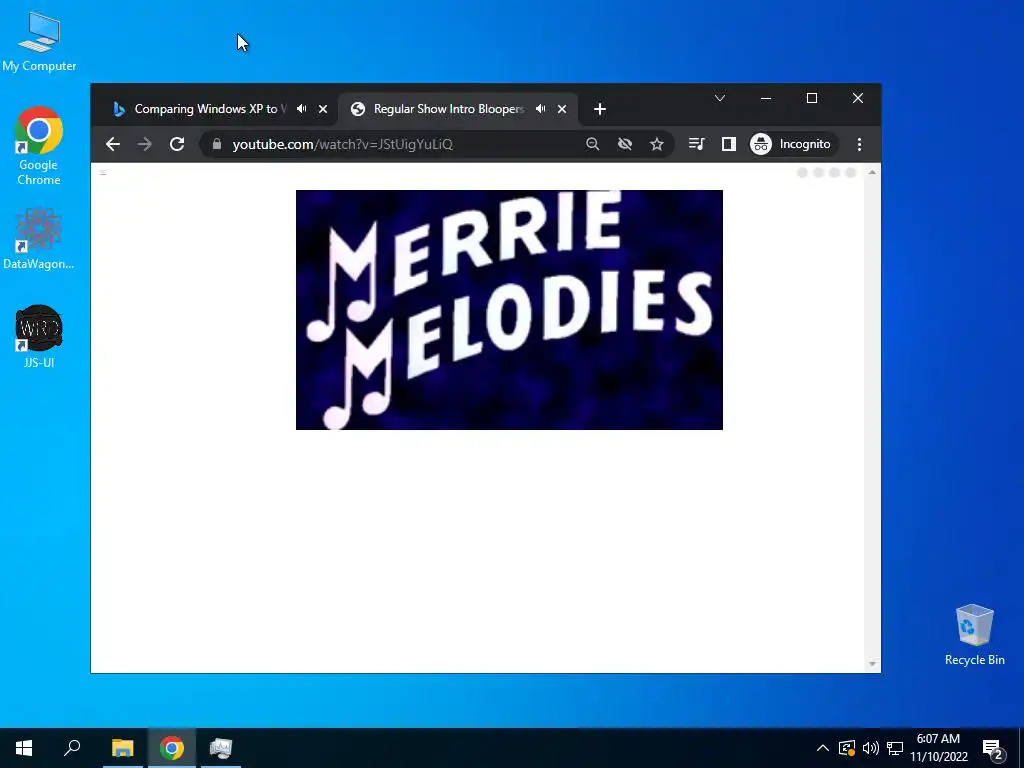
Task: Expand the Chrome tab search chevron
Action: point(720,98)
